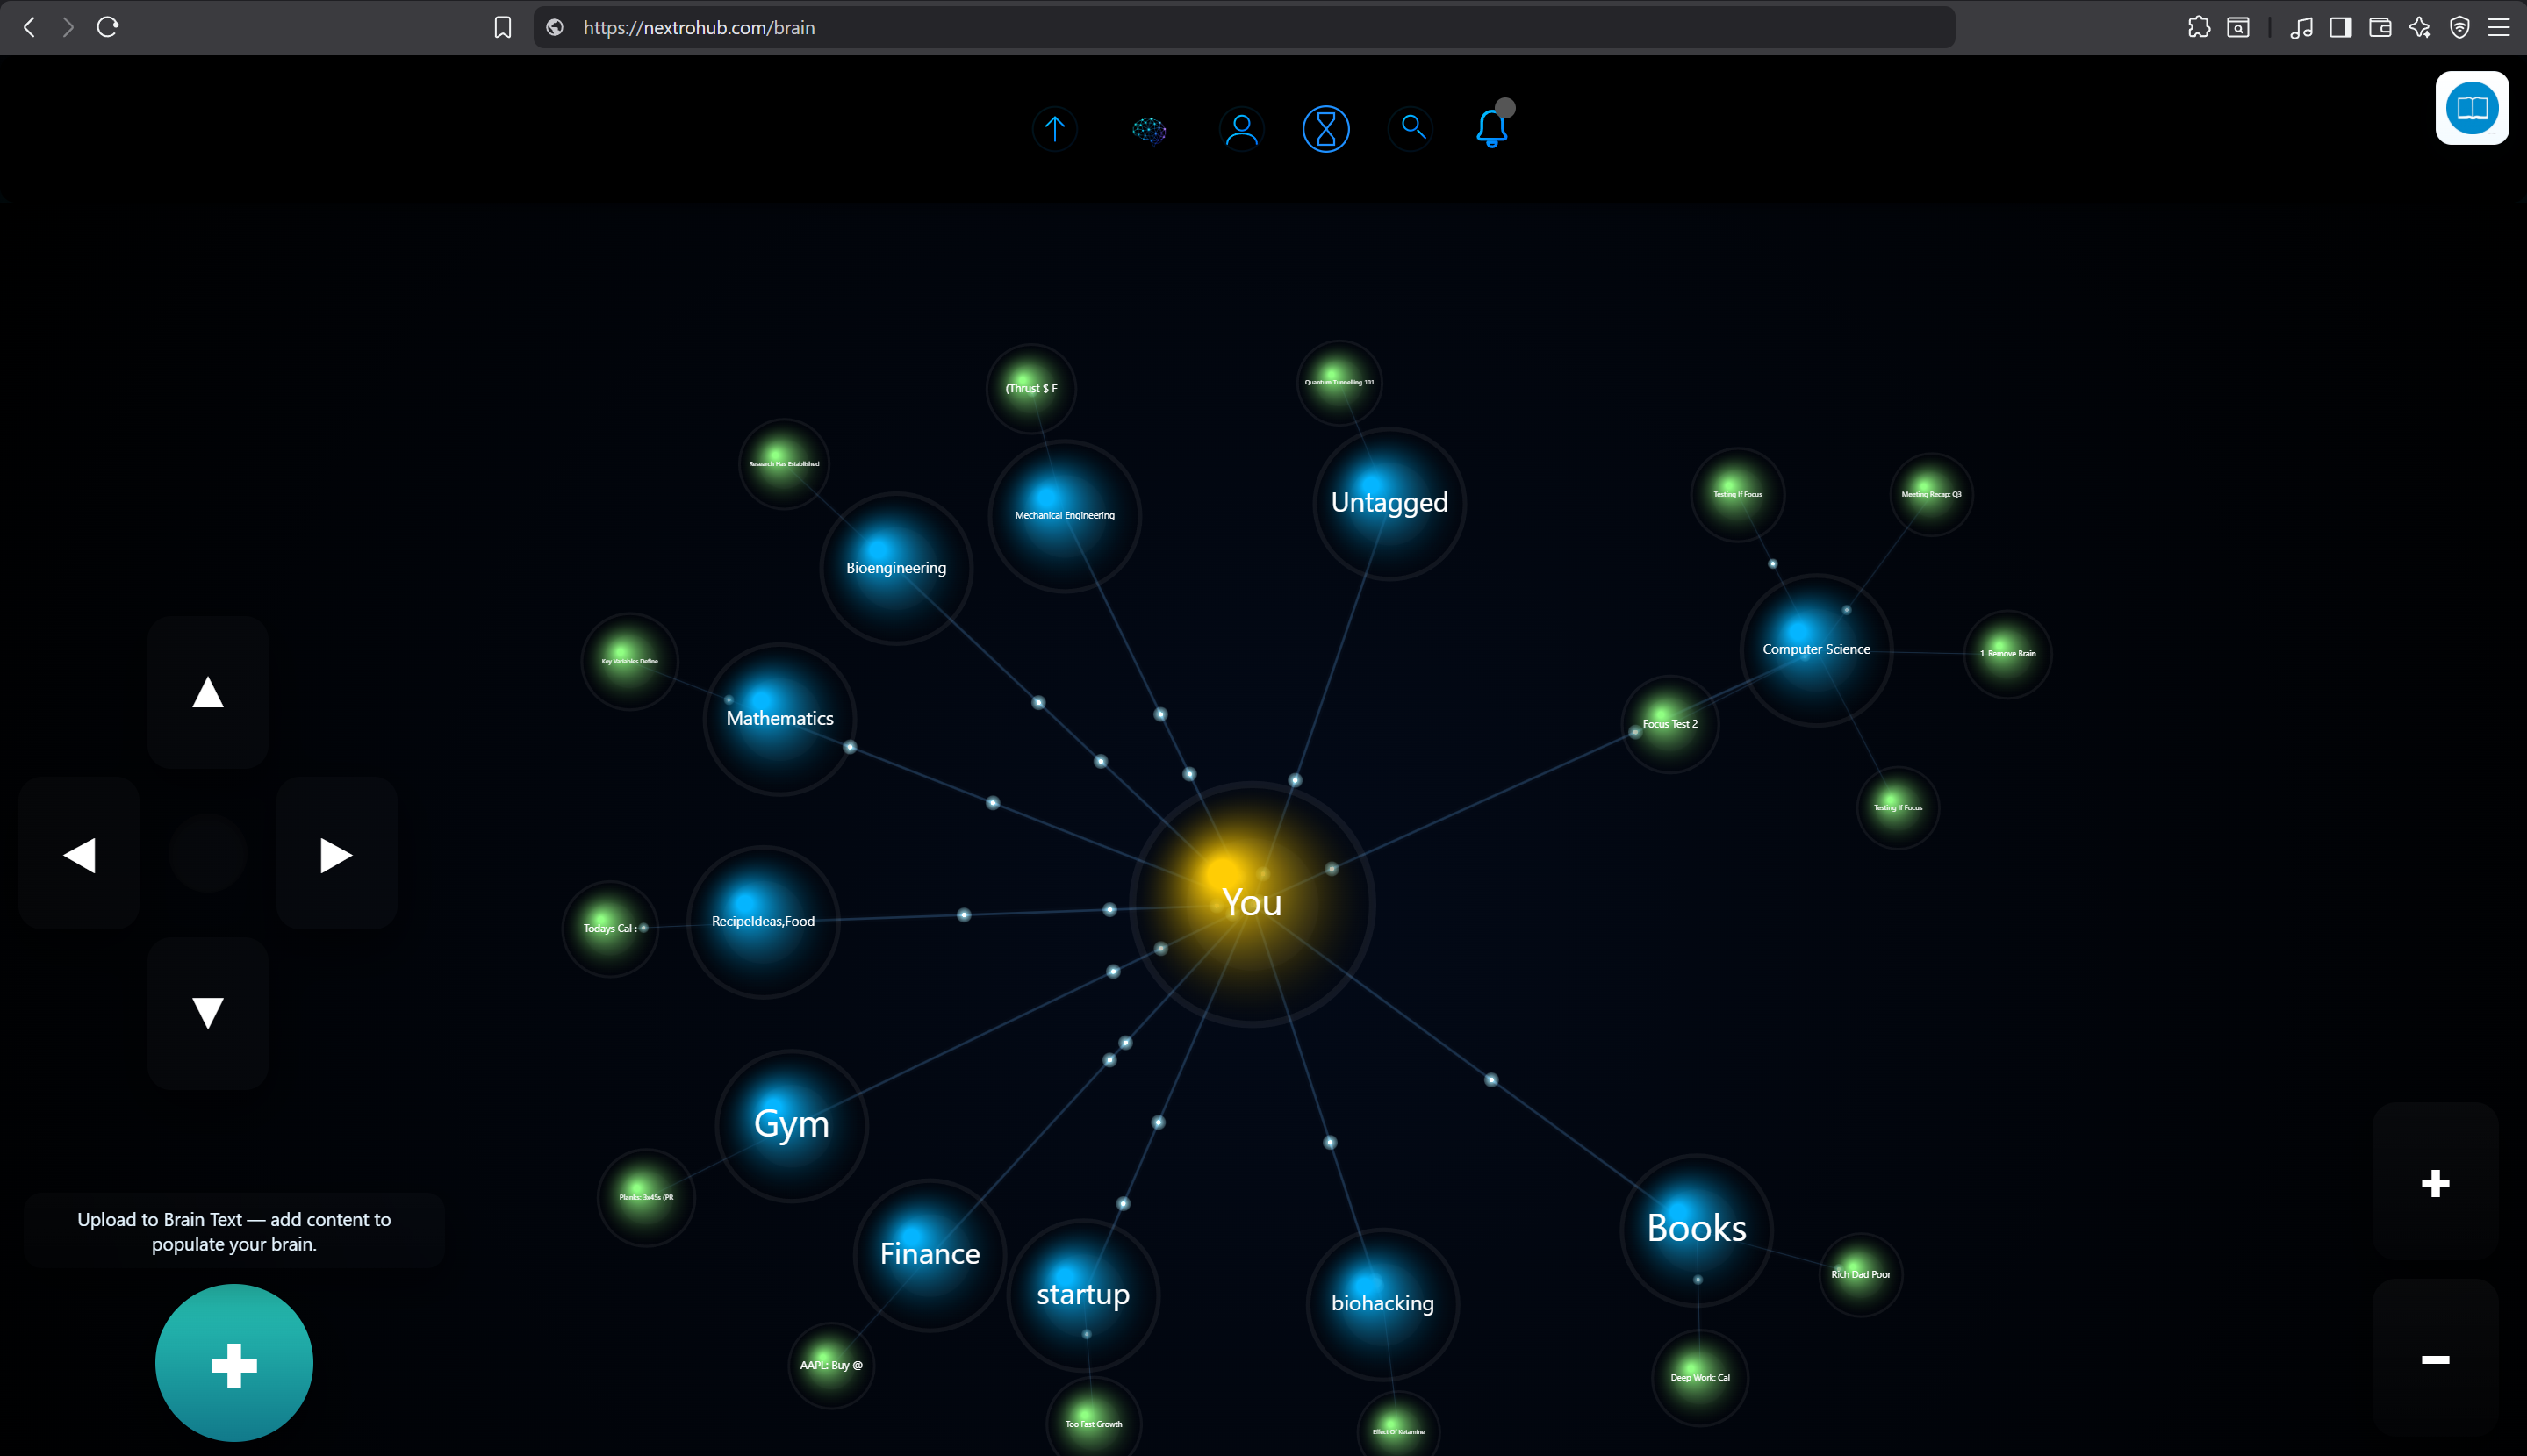2527x1456 pixels.
Task: Select the hourglass timeline icon
Action: (x=1326, y=129)
